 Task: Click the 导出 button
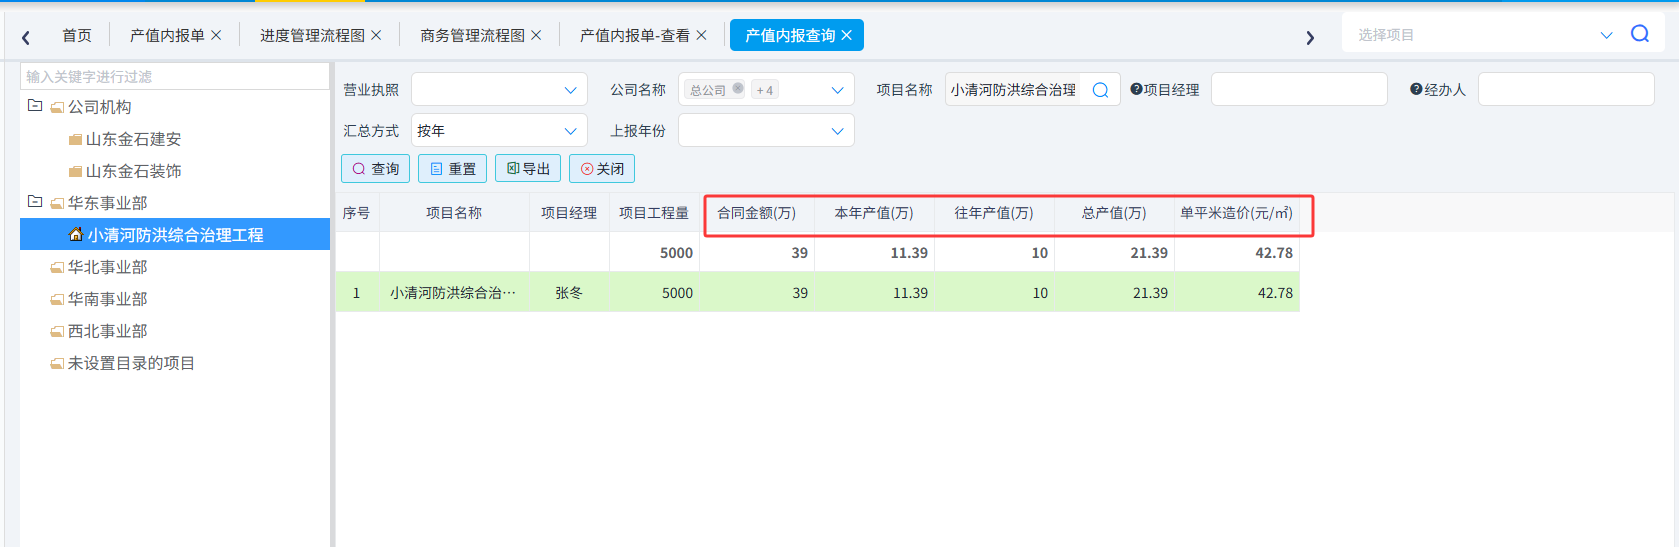[x=528, y=169]
